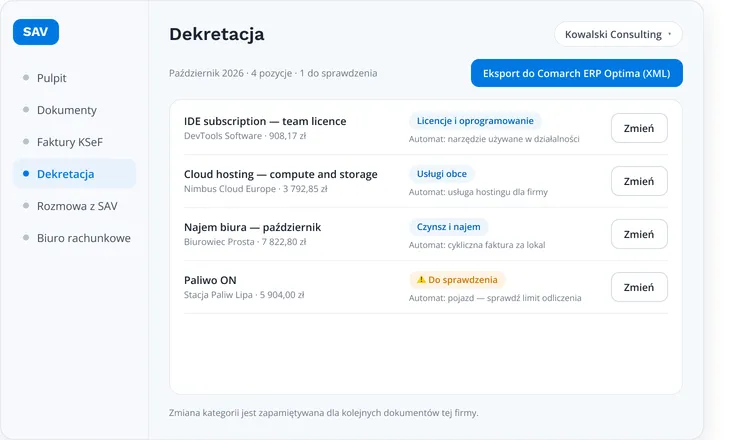
Task: Click Biurowiec Prosta · 7 822,80 zł text
Action: pyautogui.click(x=245, y=242)
